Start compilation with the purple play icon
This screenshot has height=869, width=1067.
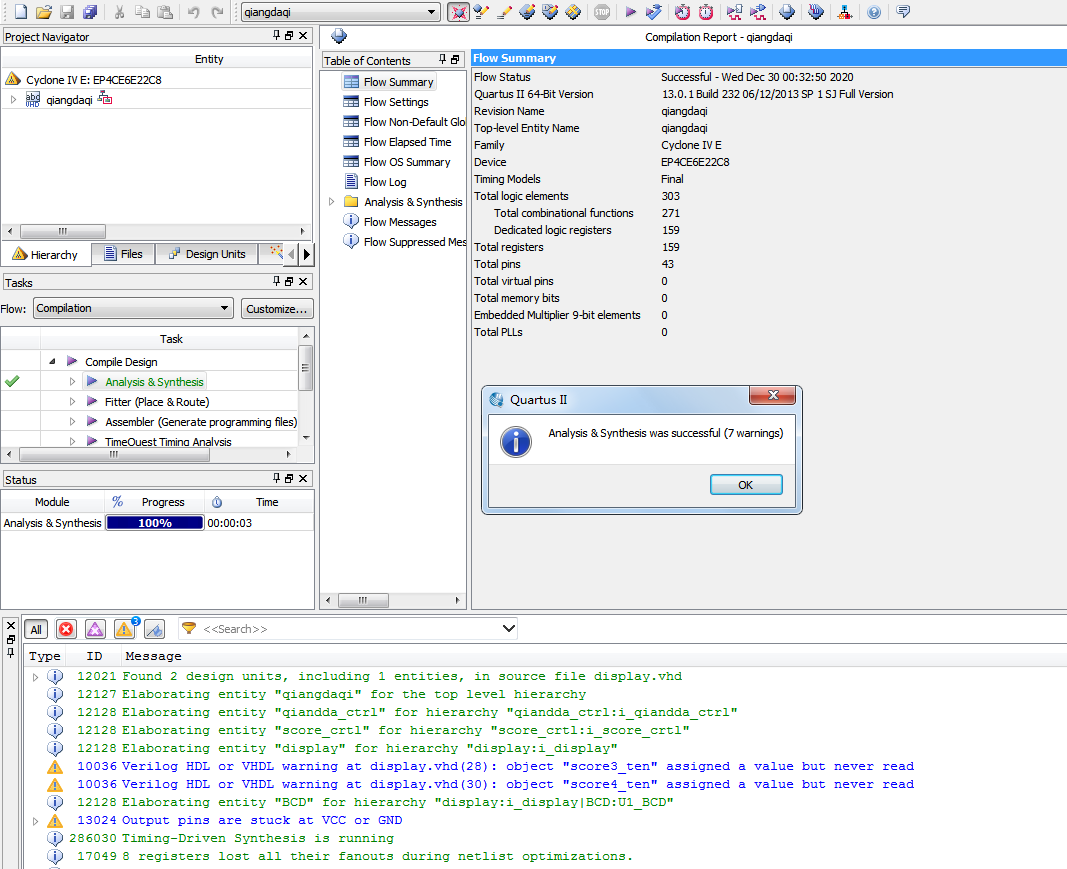point(631,12)
